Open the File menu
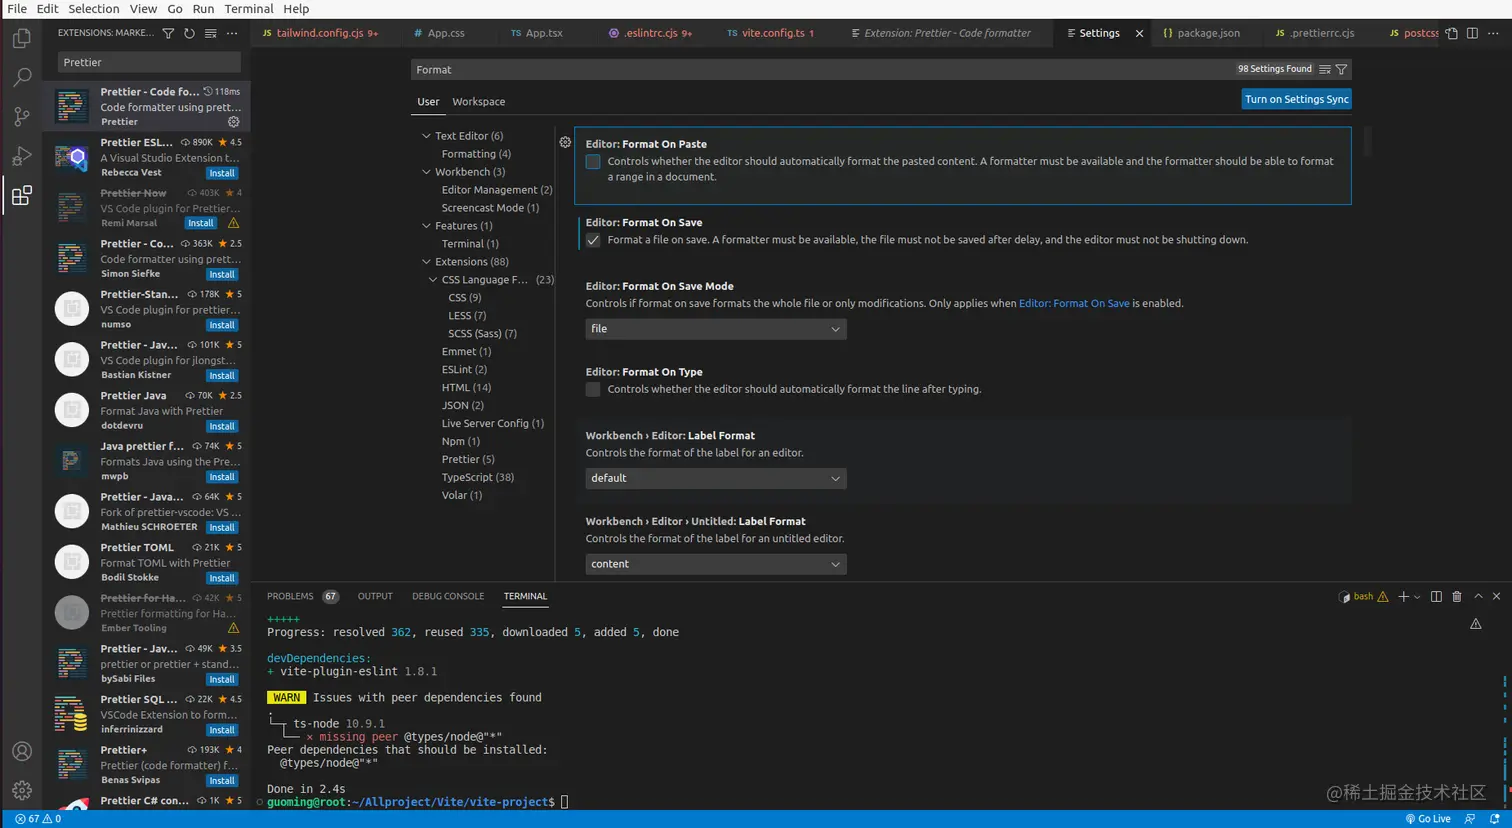The height and width of the screenshot is (828, 1512). tap(17, 9)
